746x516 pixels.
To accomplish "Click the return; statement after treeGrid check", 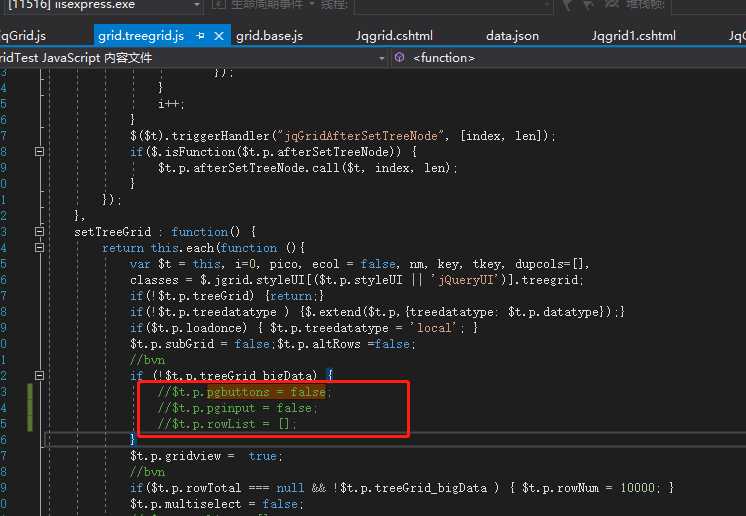I will coord(292,296).
